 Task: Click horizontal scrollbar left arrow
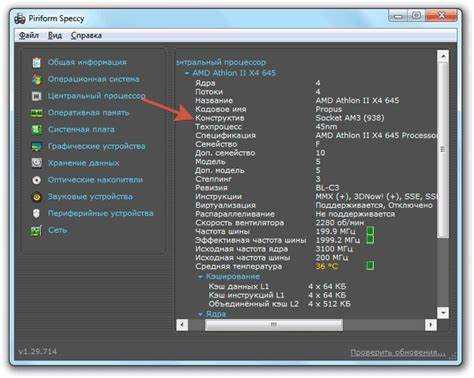click(x=182, y=324)
